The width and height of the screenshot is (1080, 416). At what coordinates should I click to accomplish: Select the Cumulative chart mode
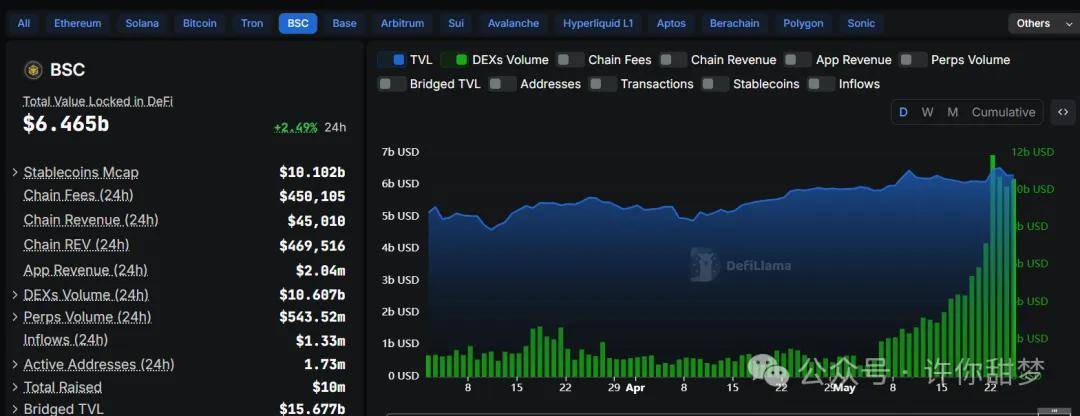point(1004,112)
